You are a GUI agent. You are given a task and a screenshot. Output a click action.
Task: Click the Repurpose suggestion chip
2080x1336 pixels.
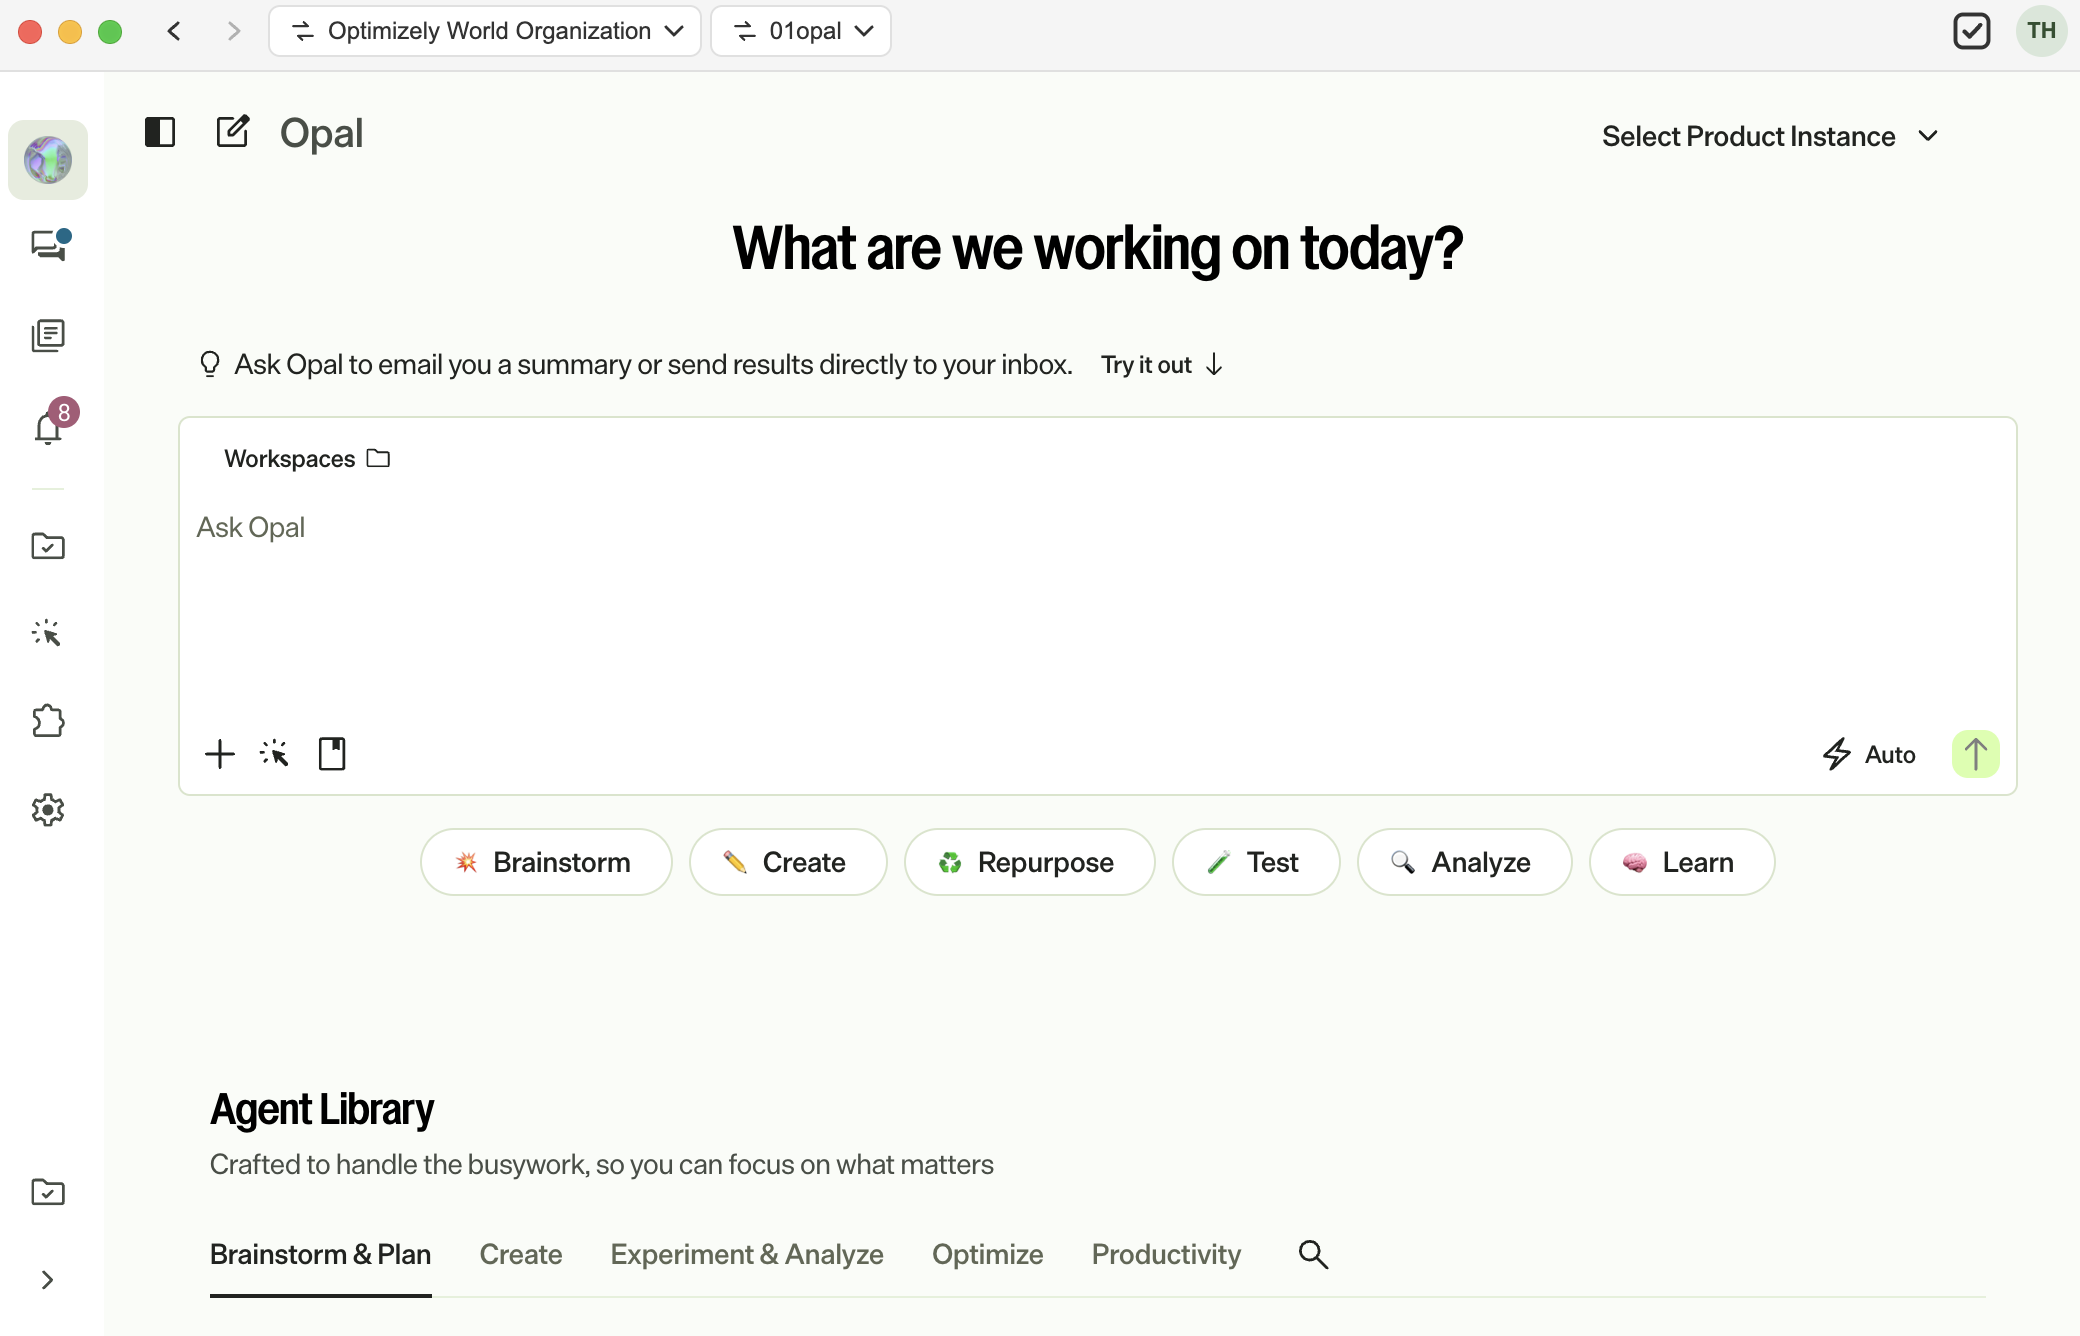(x=1030, y=862)
